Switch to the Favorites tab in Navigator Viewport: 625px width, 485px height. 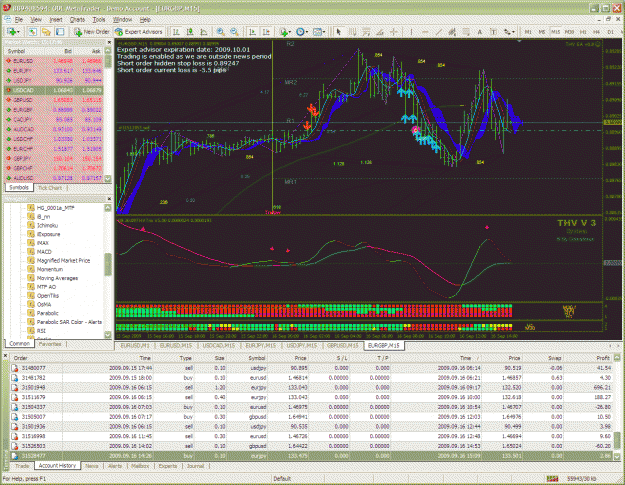[50, 344]
